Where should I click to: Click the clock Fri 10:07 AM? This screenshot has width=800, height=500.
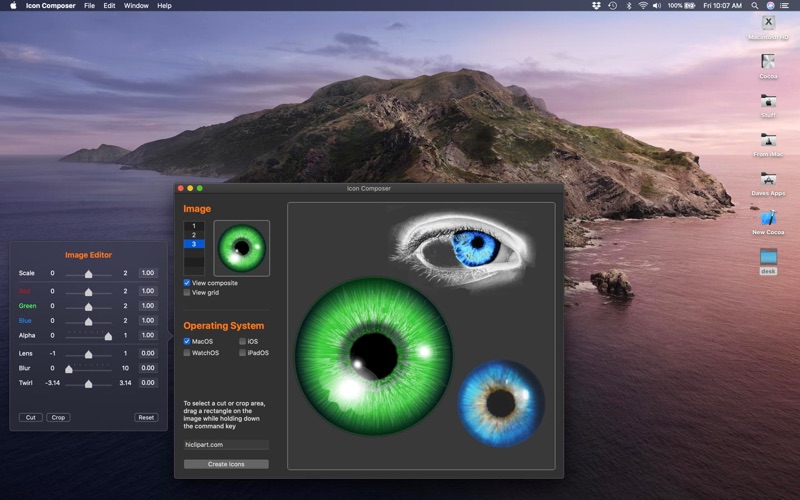tap(722, 6)
